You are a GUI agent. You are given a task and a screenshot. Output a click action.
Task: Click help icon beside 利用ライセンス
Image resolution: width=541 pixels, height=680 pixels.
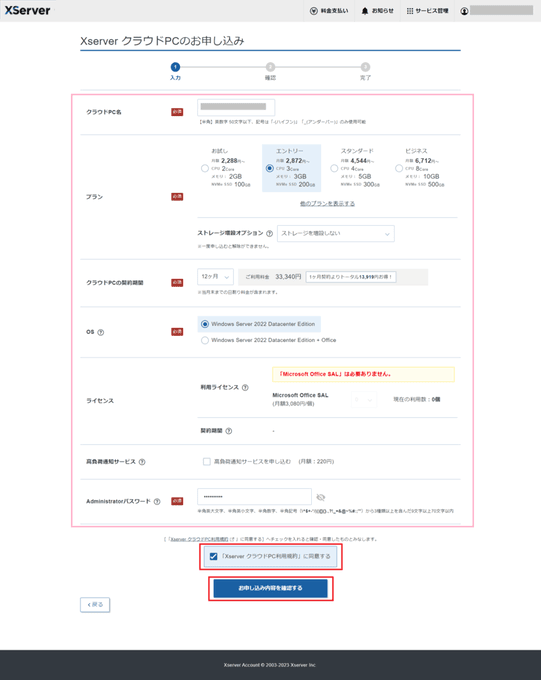click(245, 388)
